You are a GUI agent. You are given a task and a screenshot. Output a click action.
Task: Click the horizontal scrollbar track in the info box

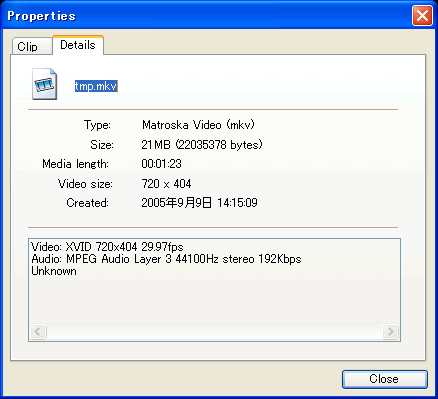pyautogui.click(x=214, y=332)
